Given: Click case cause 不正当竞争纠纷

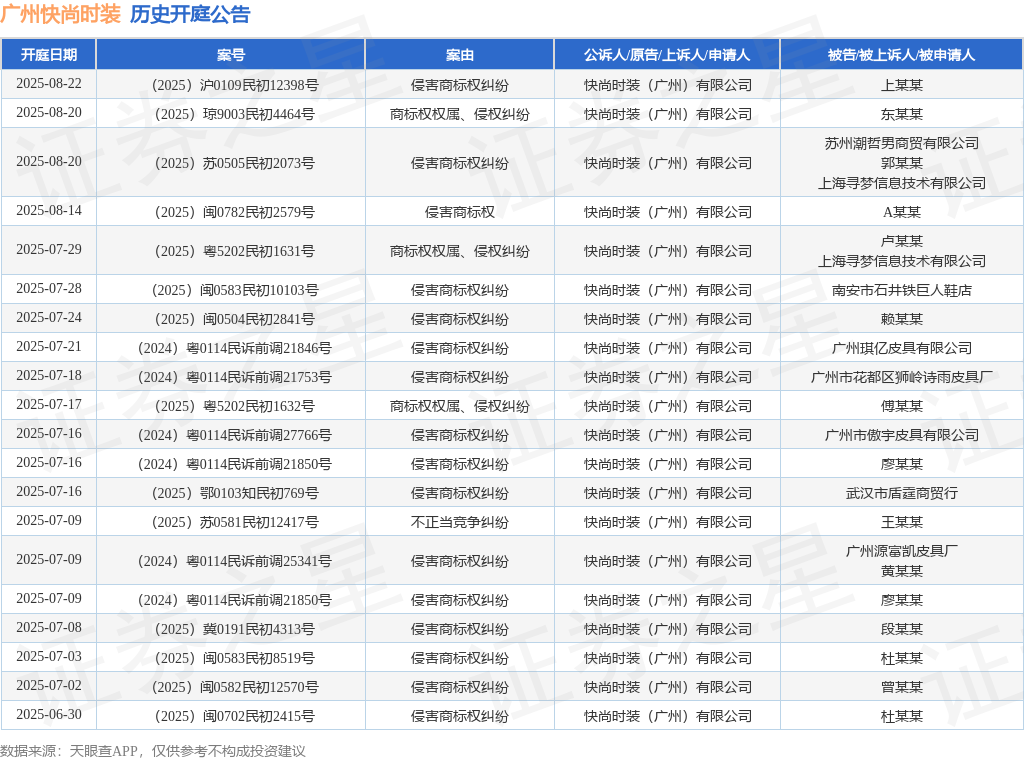Looking at the screenshot, I should tap(460, 522).
